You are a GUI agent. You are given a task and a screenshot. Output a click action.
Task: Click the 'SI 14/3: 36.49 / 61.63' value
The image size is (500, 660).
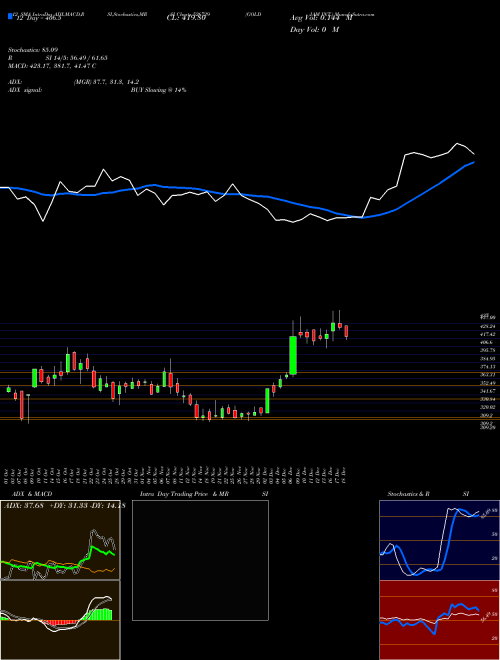click(x=77, y=58)
